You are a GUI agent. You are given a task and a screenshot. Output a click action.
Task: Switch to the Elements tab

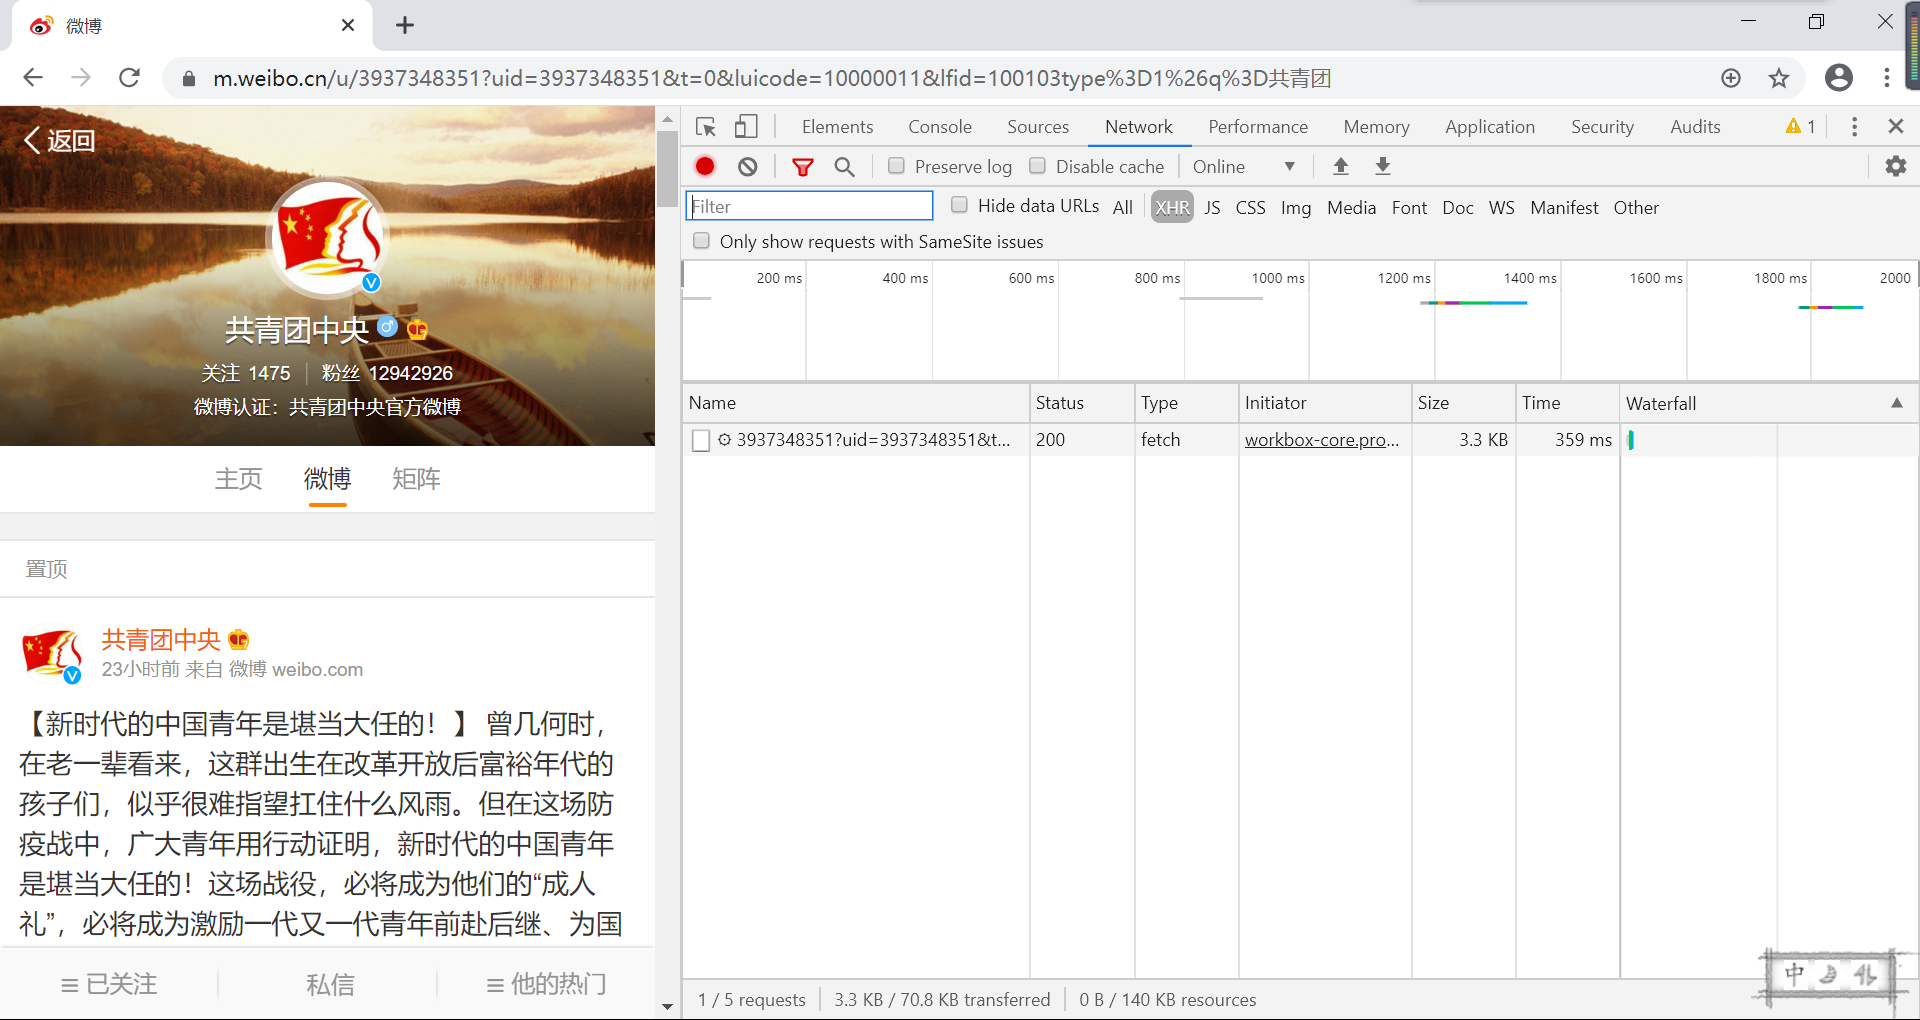point(838,127)
